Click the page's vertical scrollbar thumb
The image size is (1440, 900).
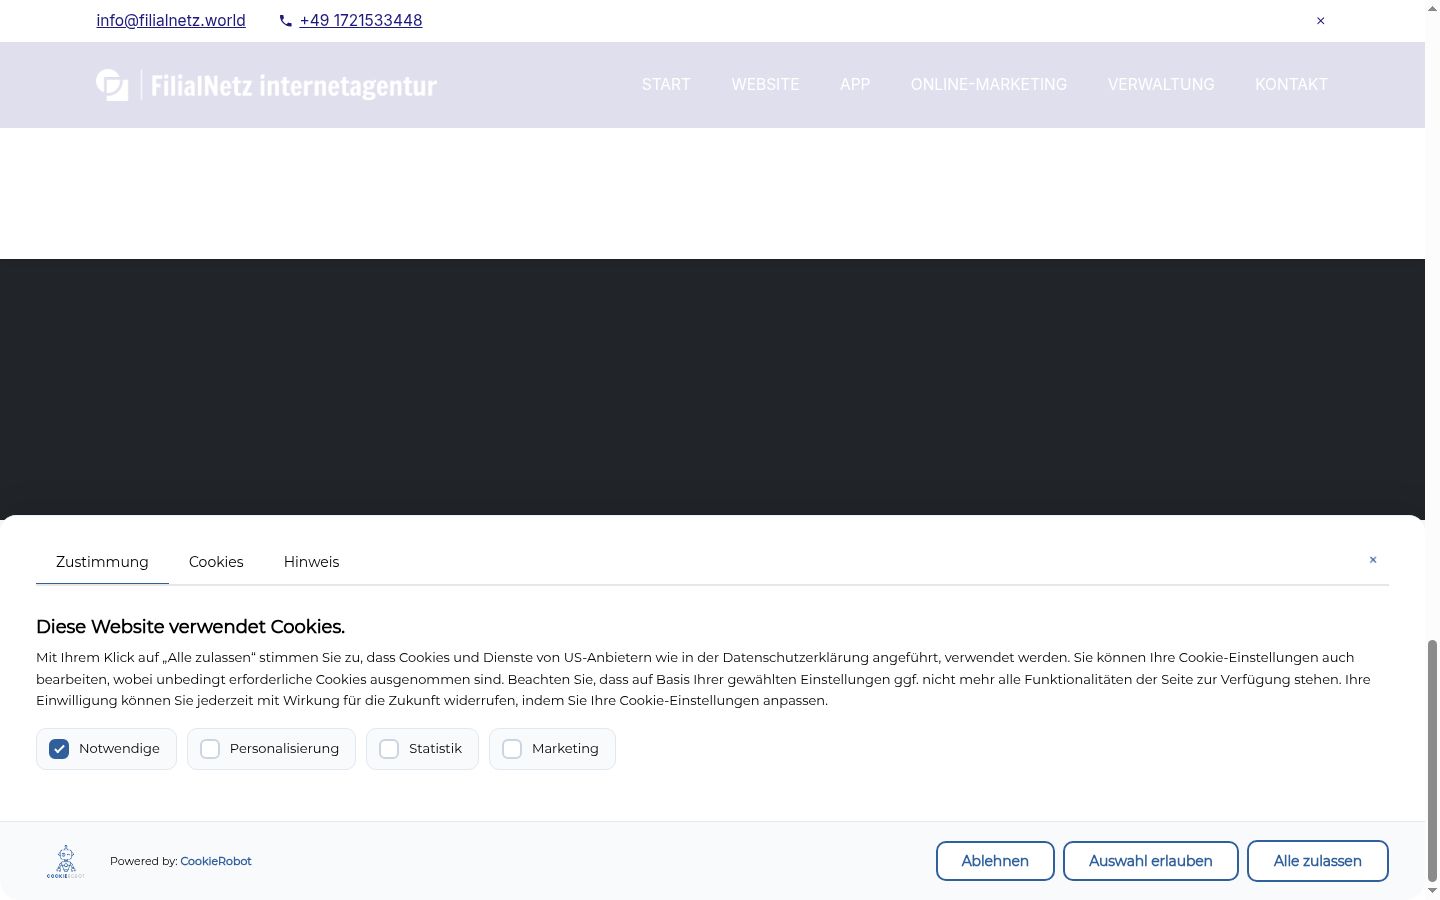click(x=1432, y=760)
